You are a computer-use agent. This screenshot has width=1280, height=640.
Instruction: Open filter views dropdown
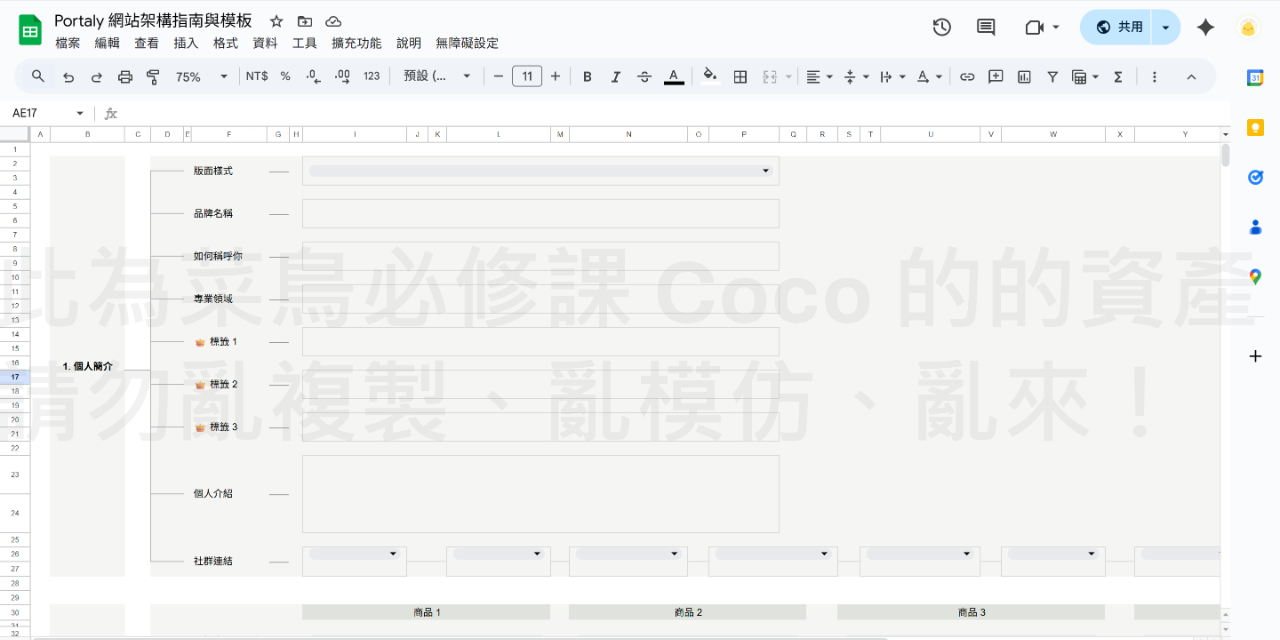(1085, 76)
